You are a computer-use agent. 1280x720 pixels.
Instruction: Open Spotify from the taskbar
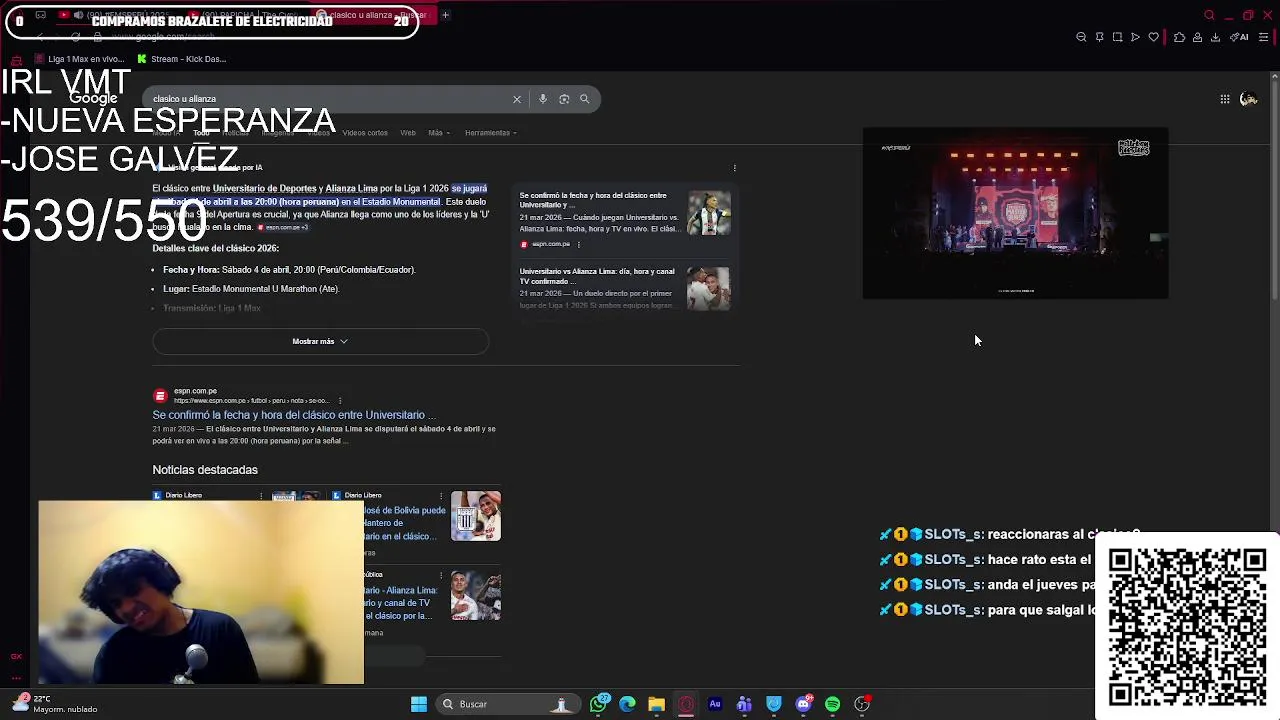tap(832, 704)
